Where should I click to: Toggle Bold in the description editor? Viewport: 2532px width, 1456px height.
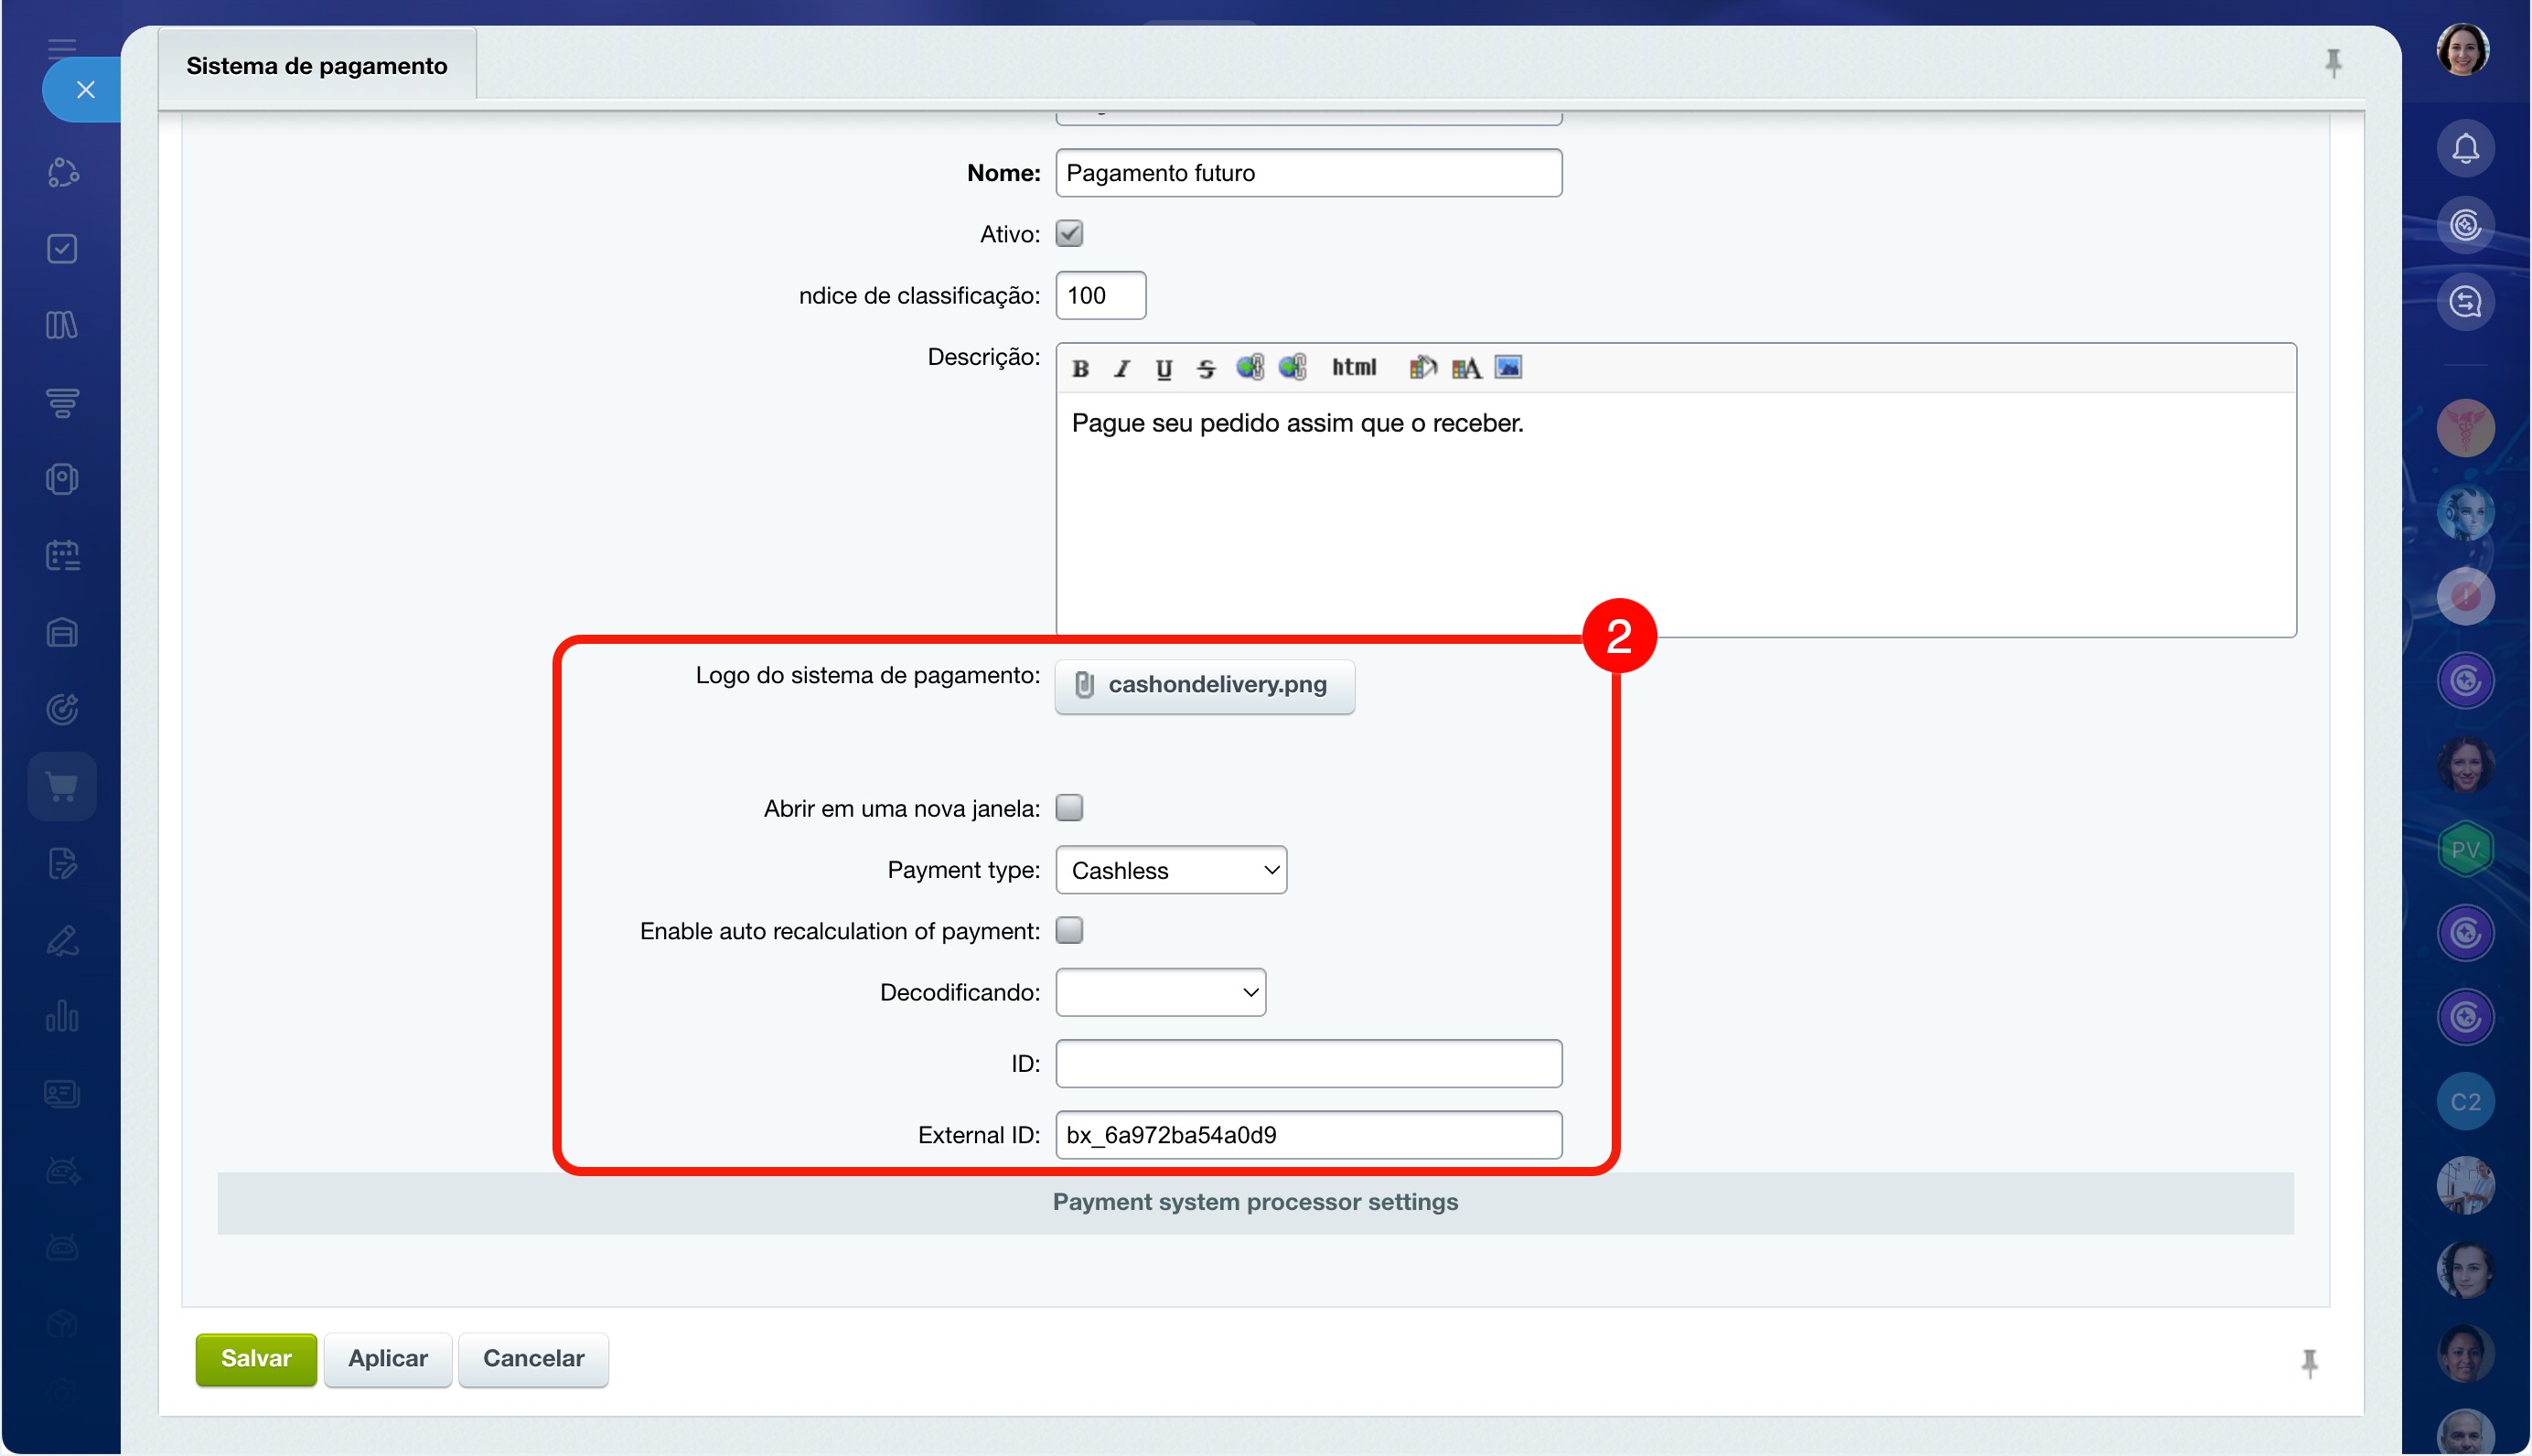pyautogui.click(x=1080, y=368)
